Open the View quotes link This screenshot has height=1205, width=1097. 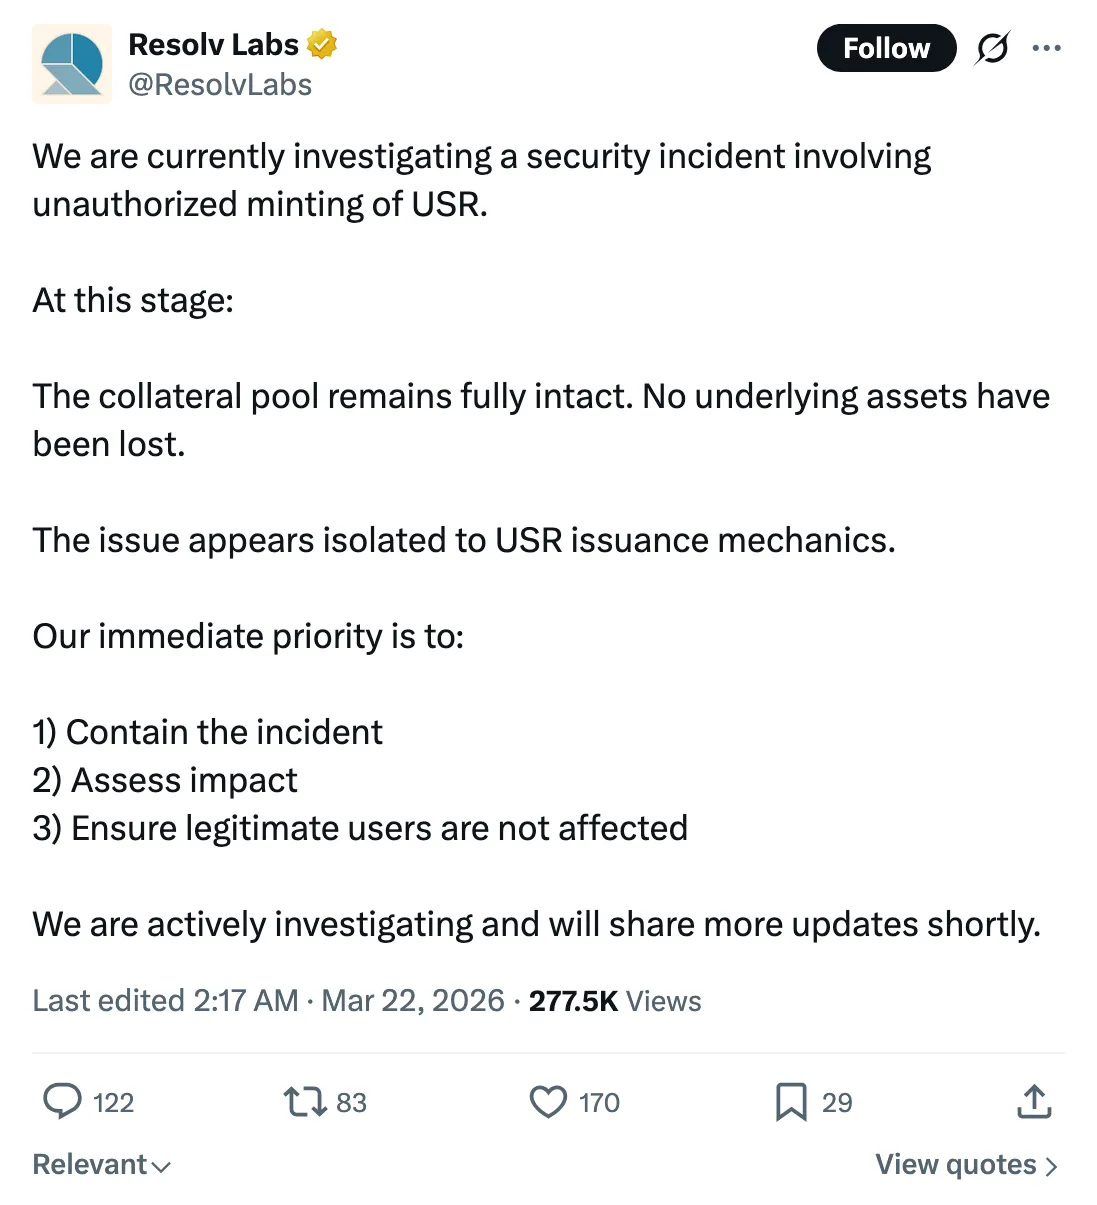956,1165
